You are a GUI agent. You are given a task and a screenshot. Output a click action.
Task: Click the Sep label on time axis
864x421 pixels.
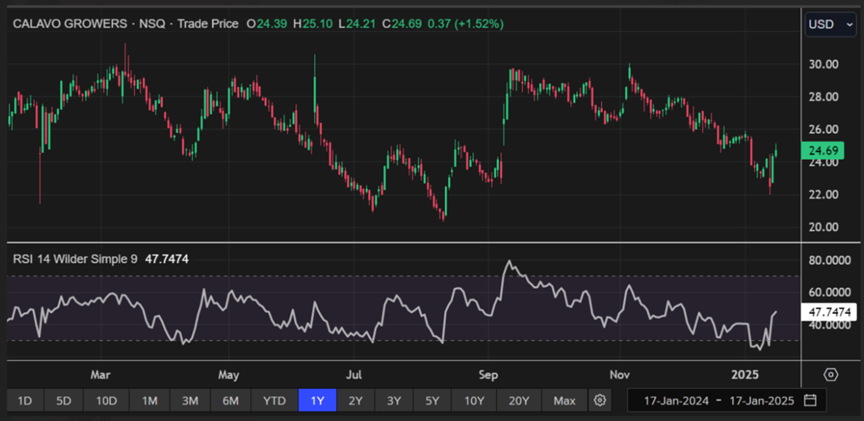pos(488,375)
